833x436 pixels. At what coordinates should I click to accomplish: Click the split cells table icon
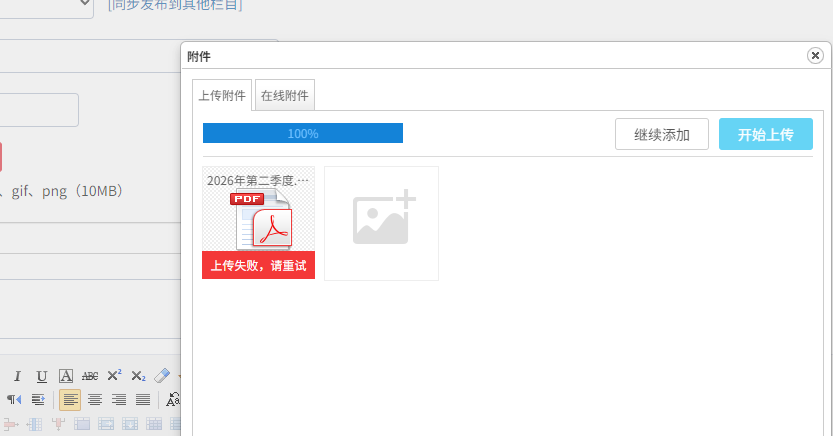154,424
